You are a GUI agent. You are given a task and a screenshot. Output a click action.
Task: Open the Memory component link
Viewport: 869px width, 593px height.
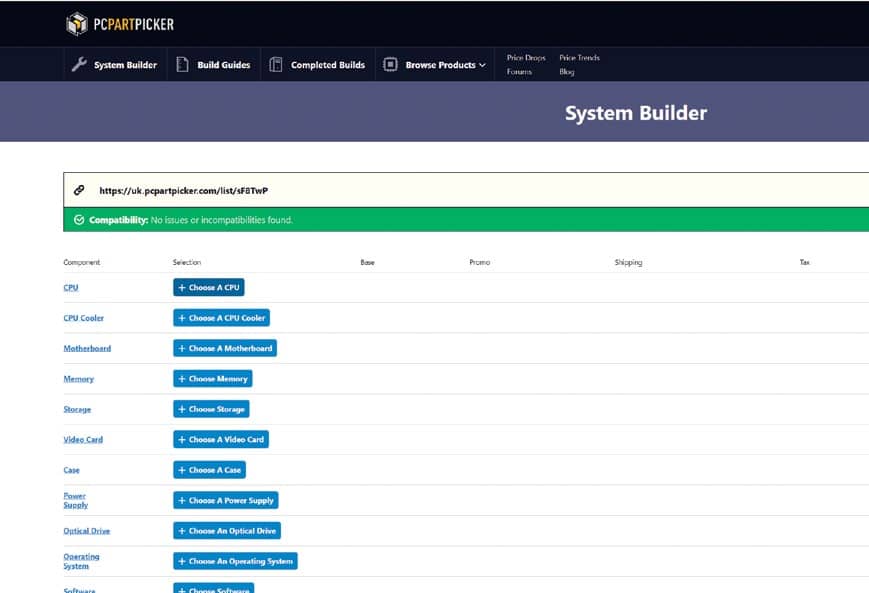pyautogui.click(x=79, y=379)
